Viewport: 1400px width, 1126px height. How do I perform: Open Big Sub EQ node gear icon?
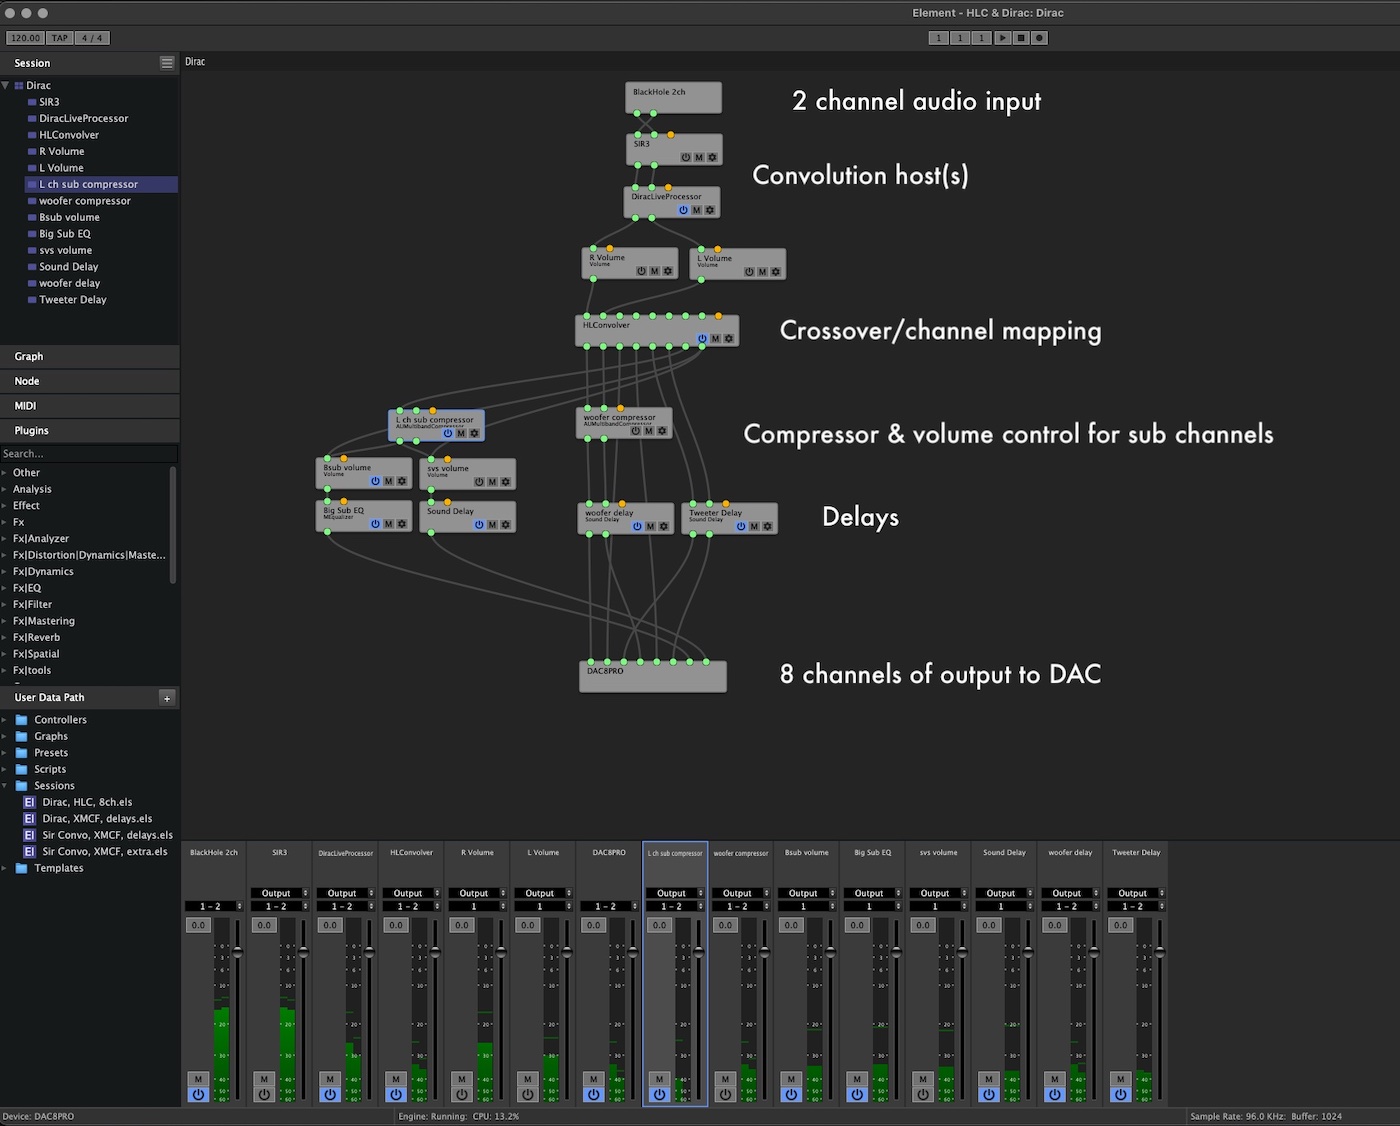pos(402,524)
